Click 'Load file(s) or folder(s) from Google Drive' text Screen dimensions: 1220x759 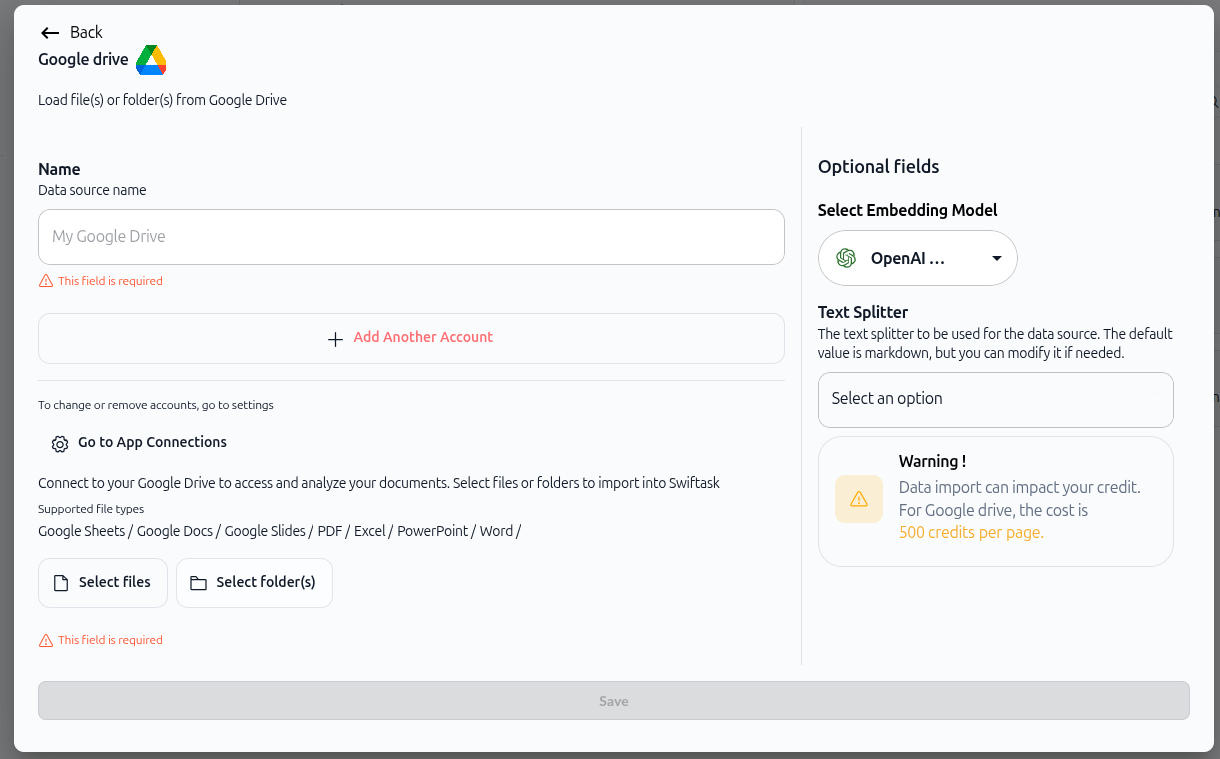point(162,100)
